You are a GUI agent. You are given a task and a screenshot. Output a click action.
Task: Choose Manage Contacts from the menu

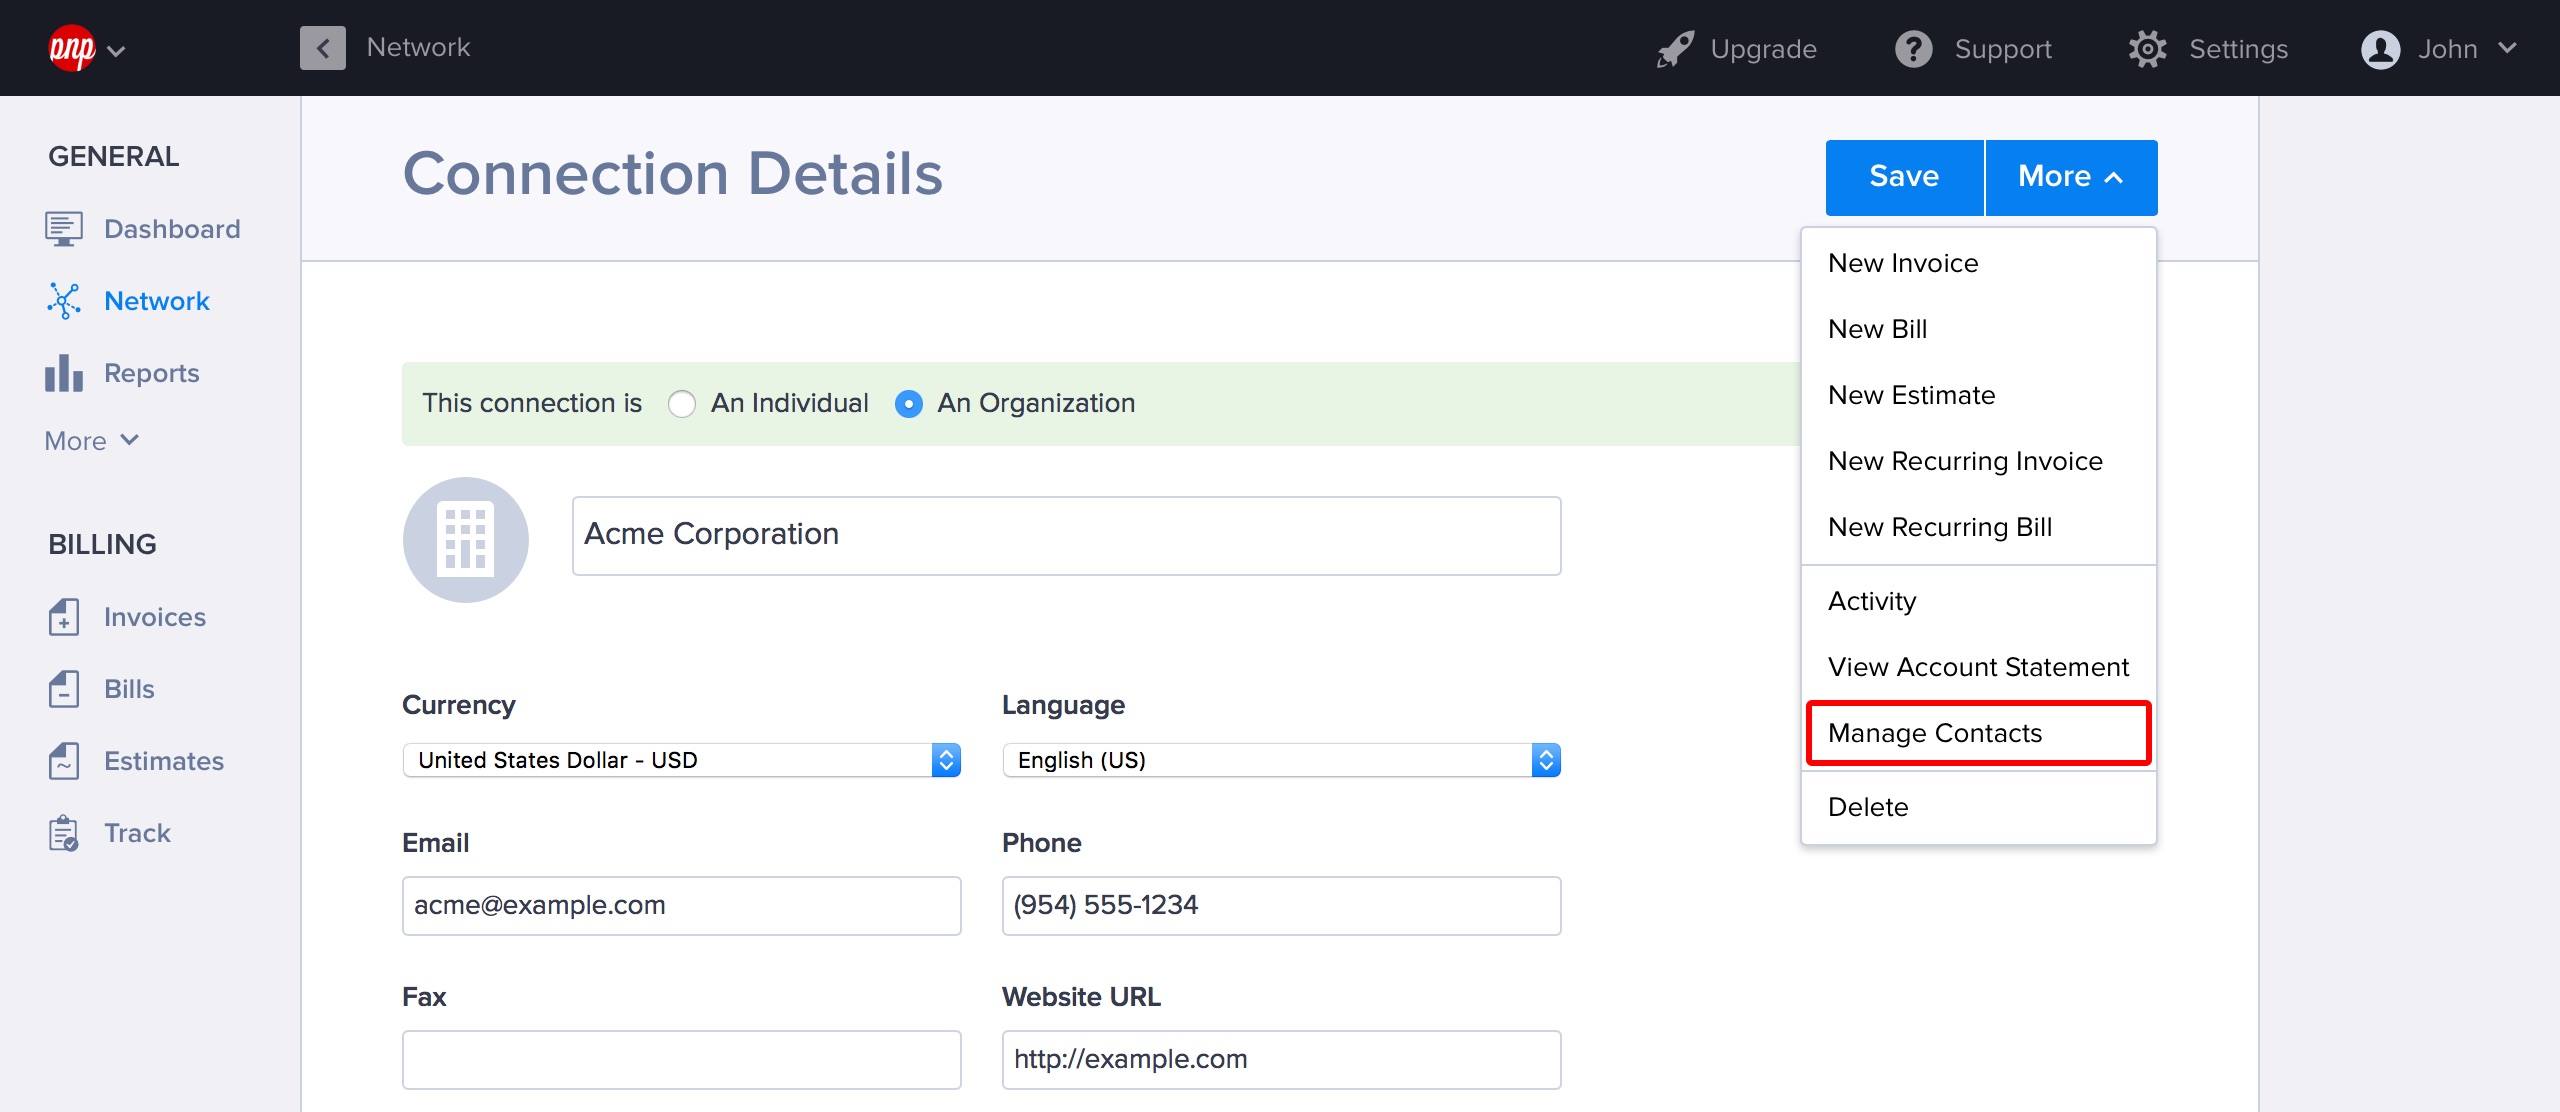pos(1936,732)
